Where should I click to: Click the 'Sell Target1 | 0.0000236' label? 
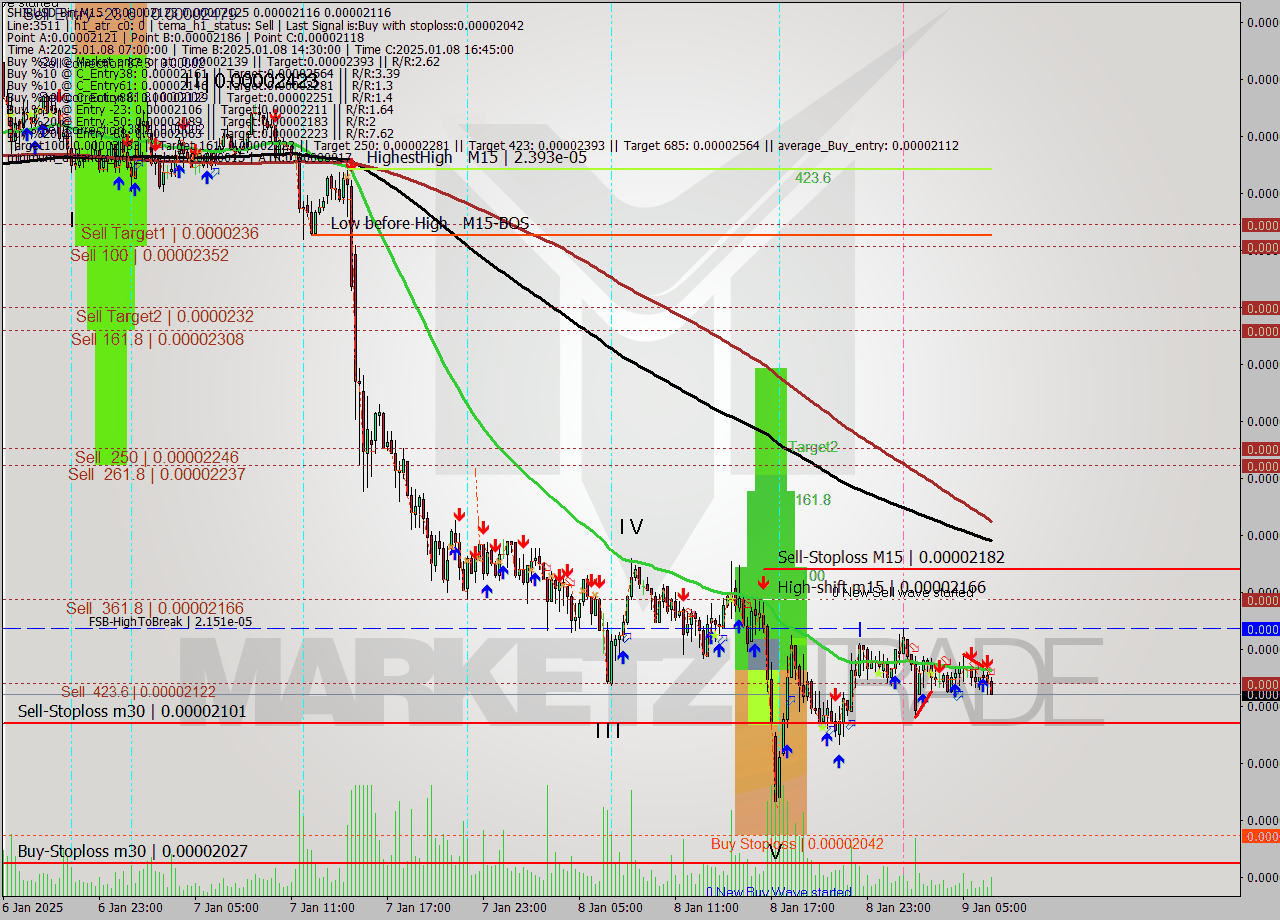coord(169,233)
